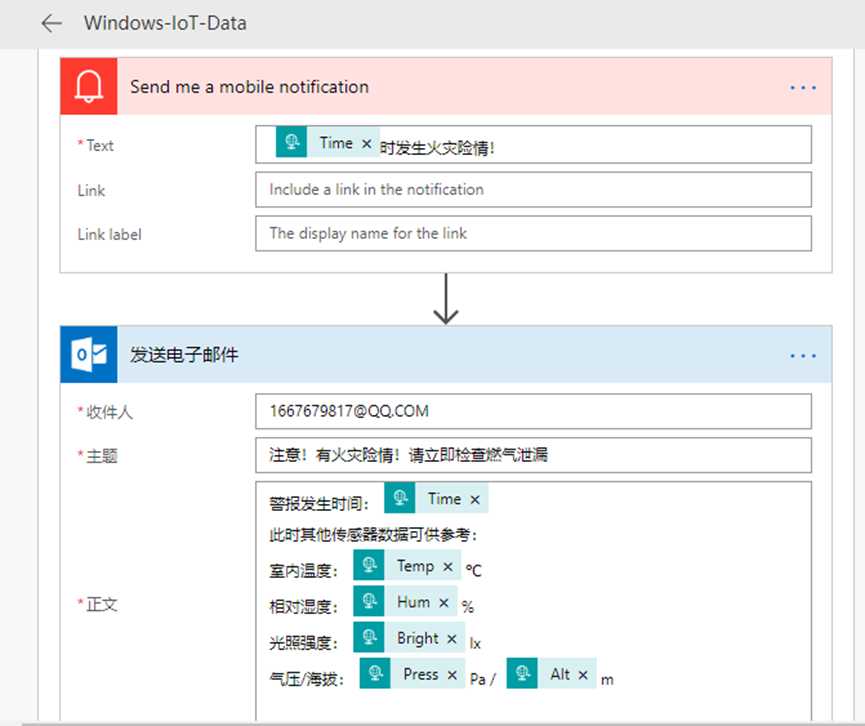This screenshot has height=726, width=865.
Task: Open the mobile notification action's ellipsis menu
Action: (x=803, y=88)
